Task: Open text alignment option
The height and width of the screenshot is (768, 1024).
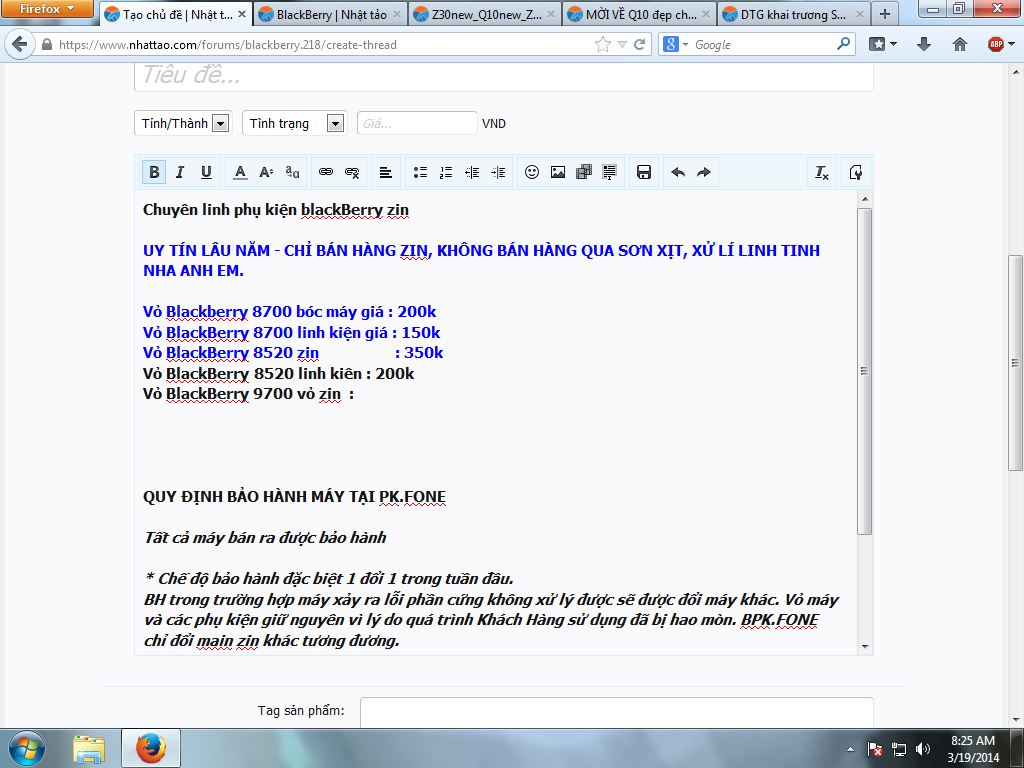Action: click(x=386, y=172)
